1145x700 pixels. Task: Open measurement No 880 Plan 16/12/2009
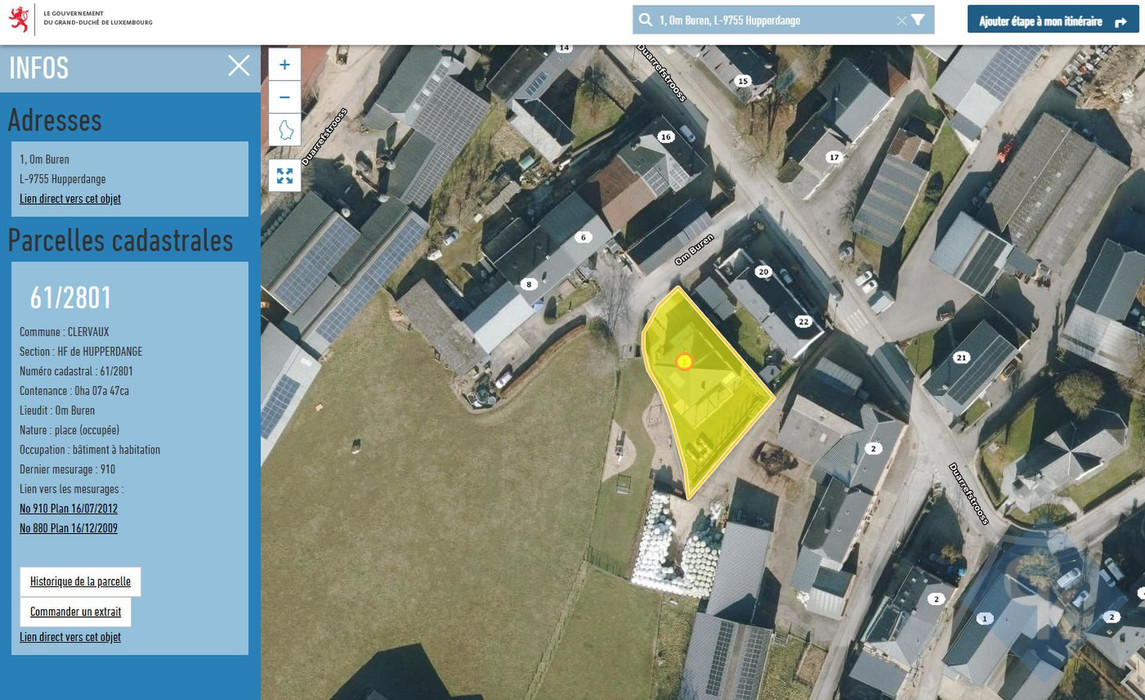68,528
